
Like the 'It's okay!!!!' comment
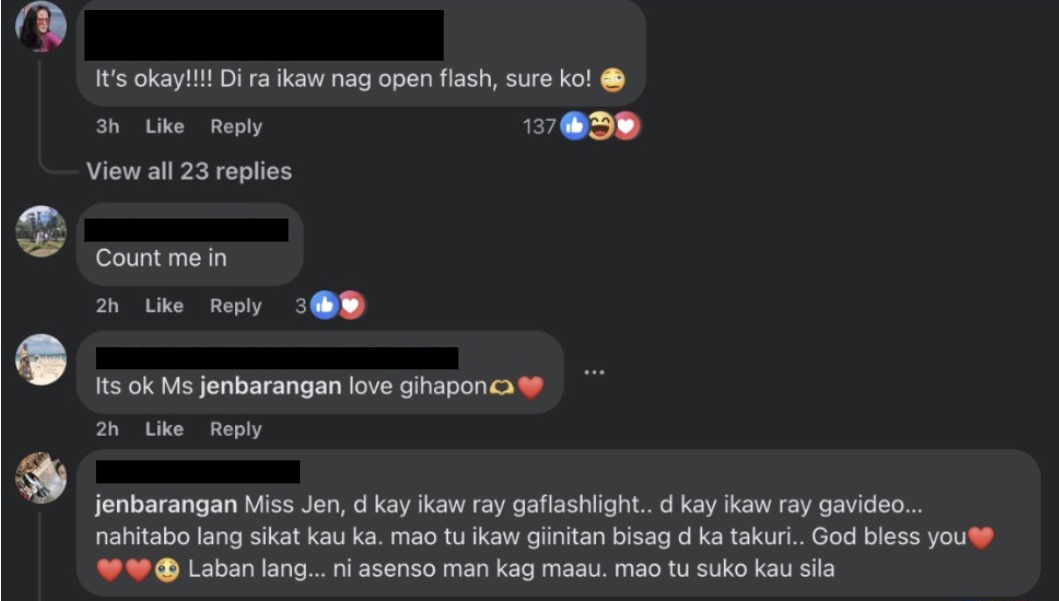pyautogui.click(x=165, y=126)
